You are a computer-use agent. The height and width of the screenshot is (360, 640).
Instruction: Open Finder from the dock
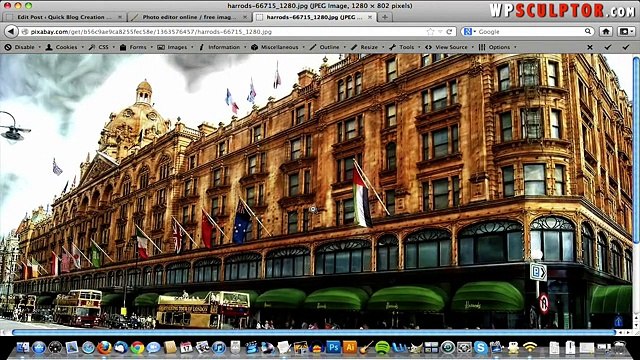22,347
